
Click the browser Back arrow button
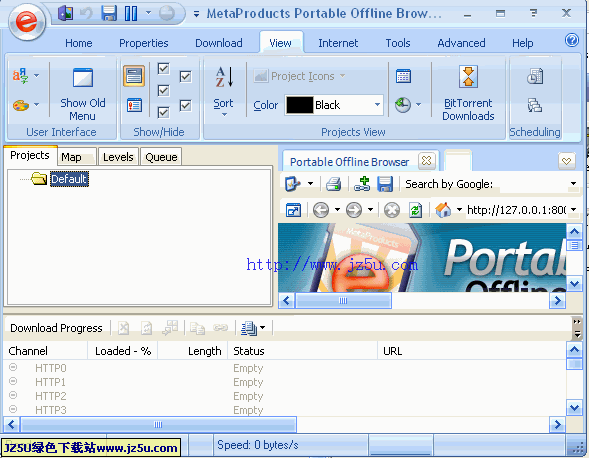click(320, 210)
